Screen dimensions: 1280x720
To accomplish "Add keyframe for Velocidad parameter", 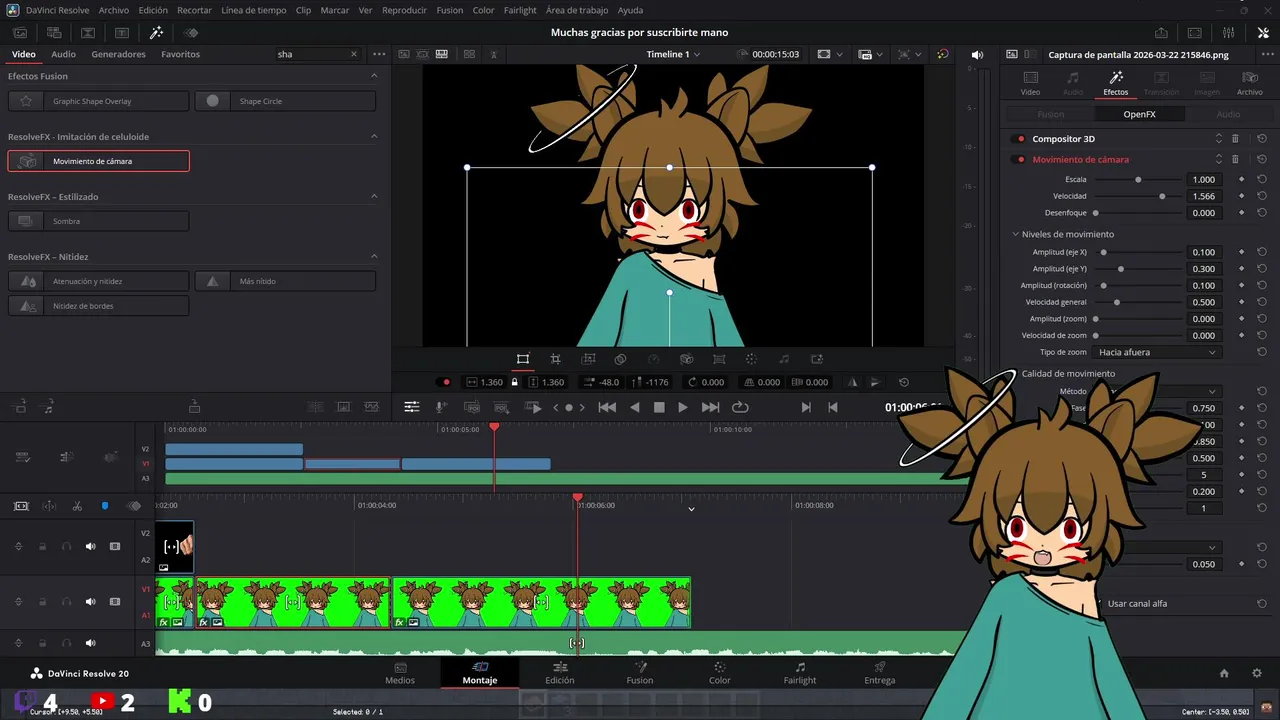I will tap(1241, 196).
